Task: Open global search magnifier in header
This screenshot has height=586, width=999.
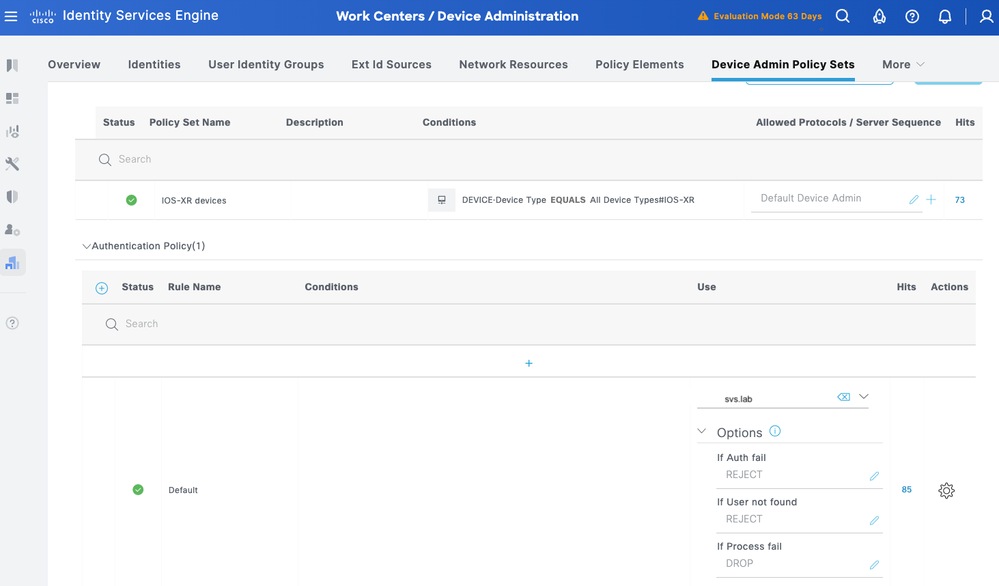Action: coord(842,16)
